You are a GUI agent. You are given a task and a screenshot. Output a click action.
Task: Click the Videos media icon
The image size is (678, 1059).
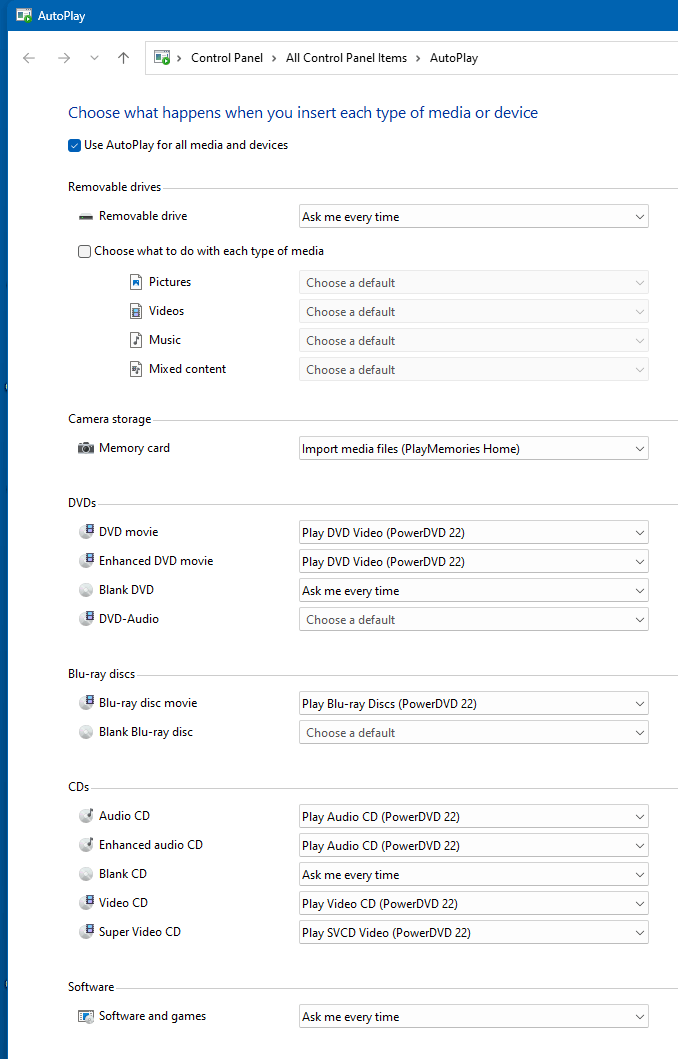136,311
